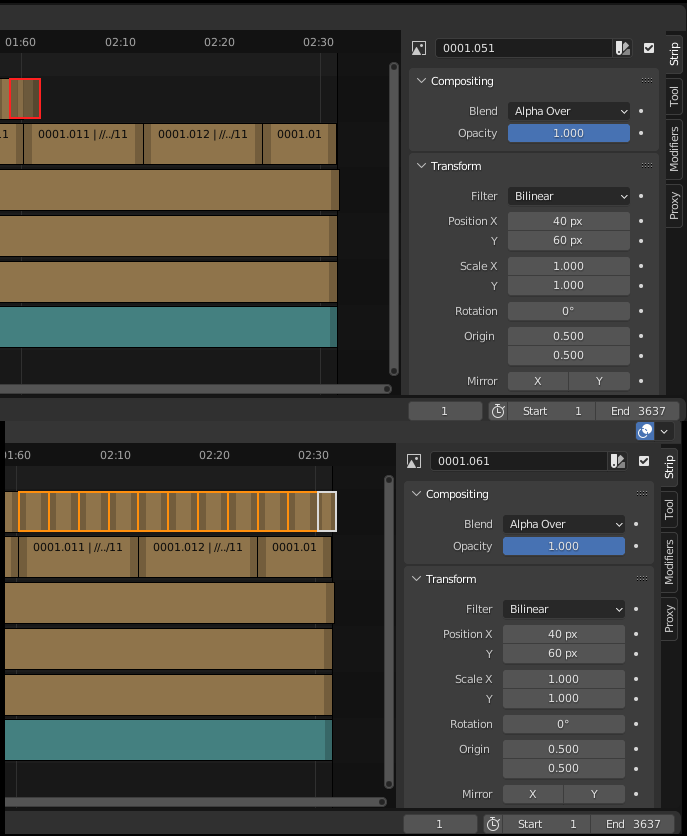This screenshot has width=687, height=836.
Task: Switch to Modifiers tab beside 0001.051 panel
Action: (x=674, y=149)
